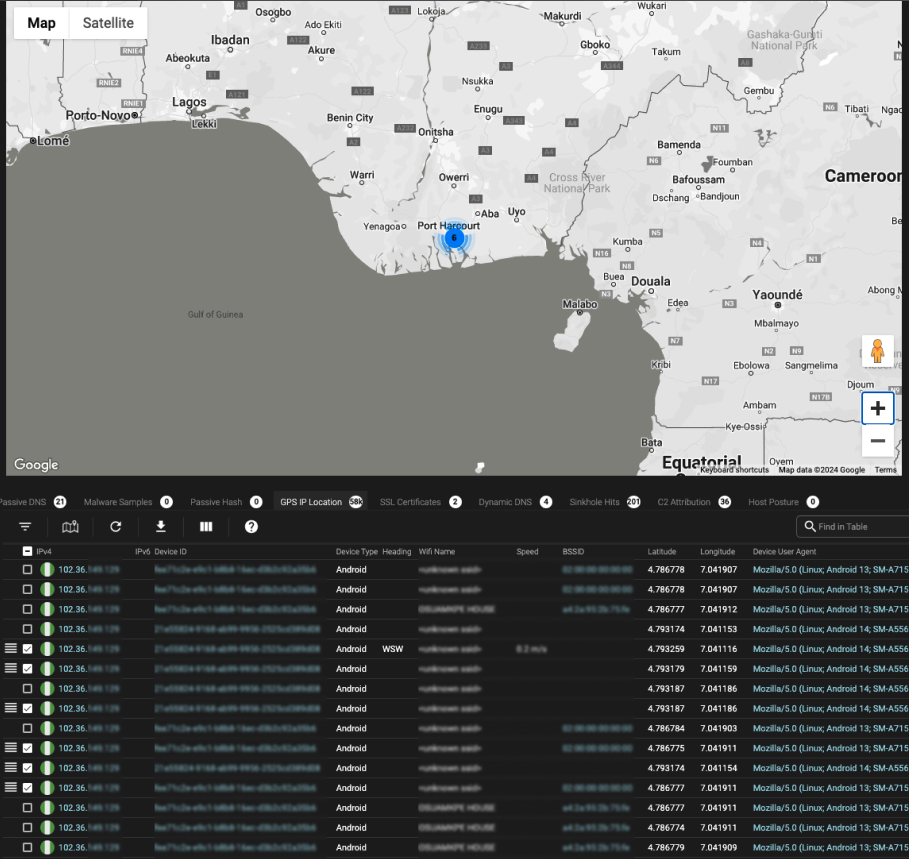Download the table data
Viewport: 909px width, 859px height.
click(160, 527)
